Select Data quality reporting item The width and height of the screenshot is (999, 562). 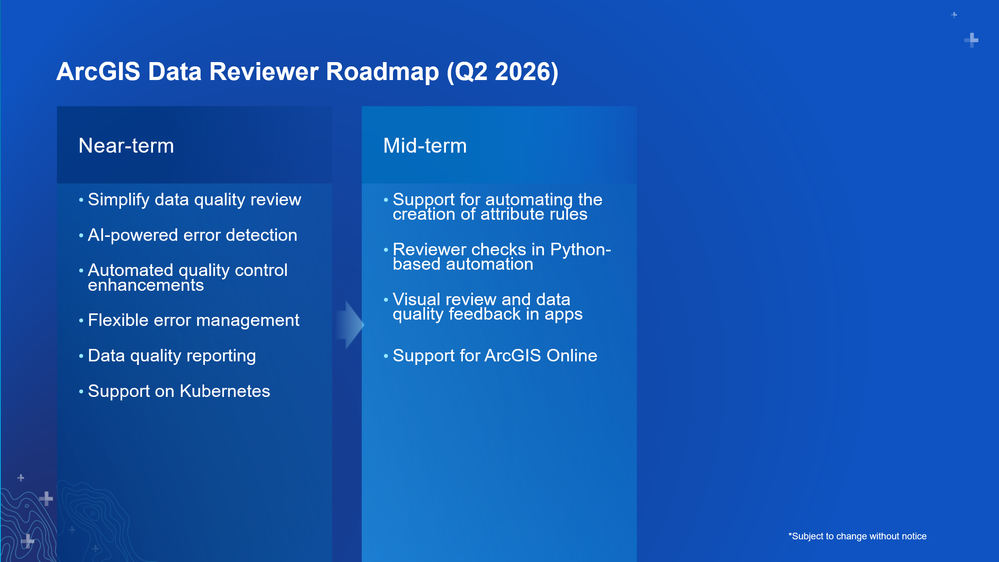(x=171, y=356)
